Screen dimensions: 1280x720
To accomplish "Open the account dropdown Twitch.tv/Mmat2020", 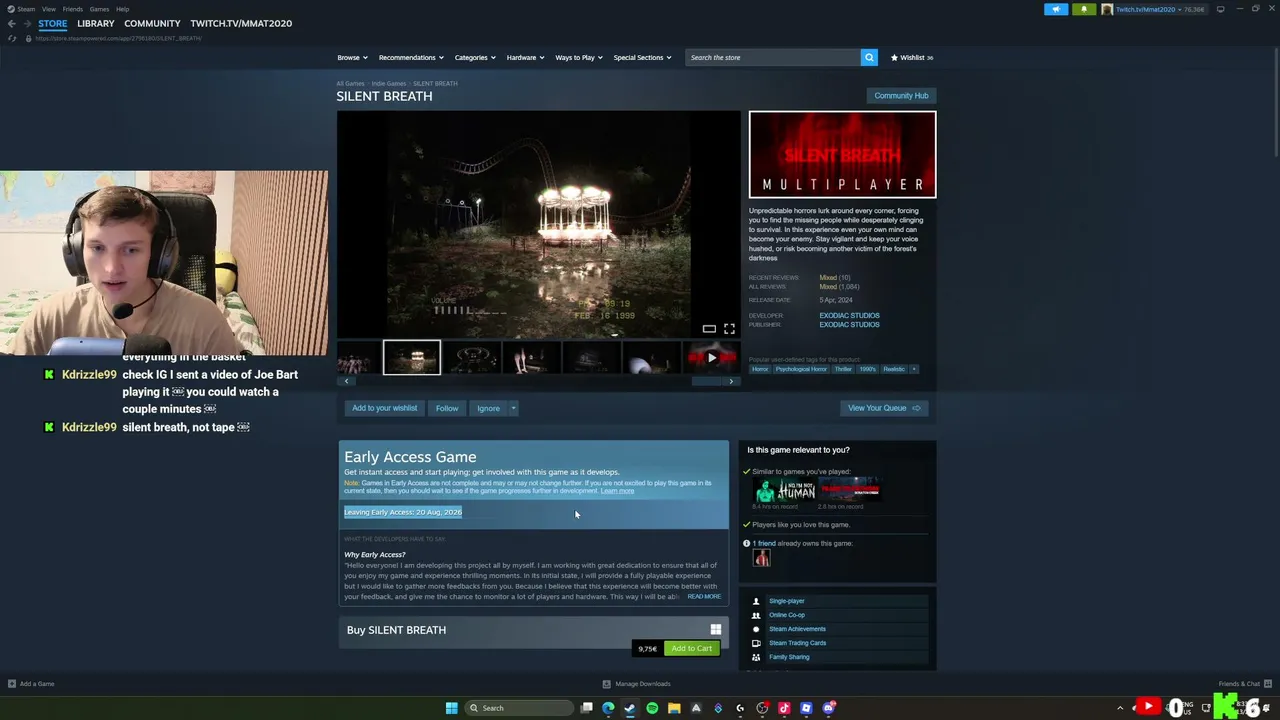I will (x=1153, y=9).
